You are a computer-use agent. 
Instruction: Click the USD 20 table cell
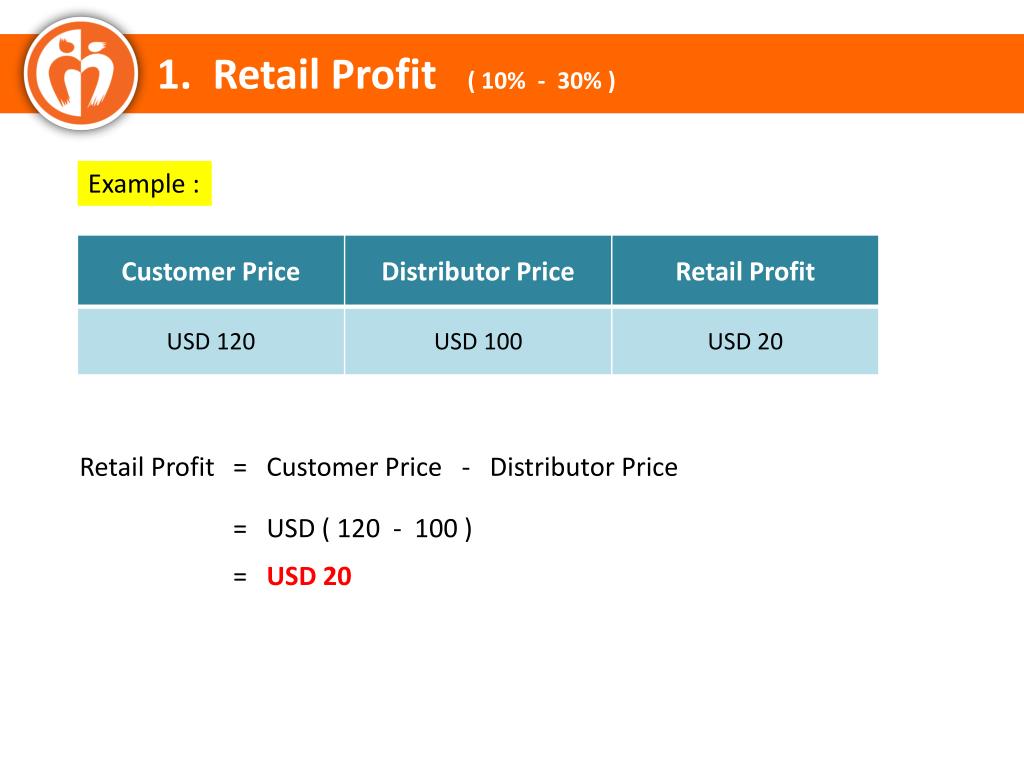[x=745, y=341]
